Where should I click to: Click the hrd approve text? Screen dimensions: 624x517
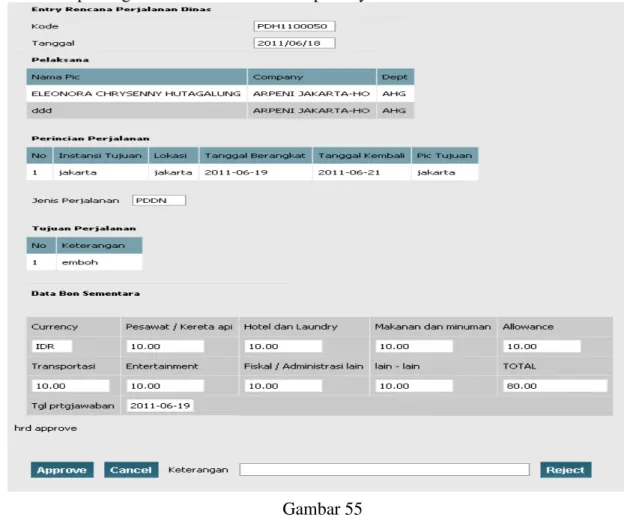[x=45, y=429]
